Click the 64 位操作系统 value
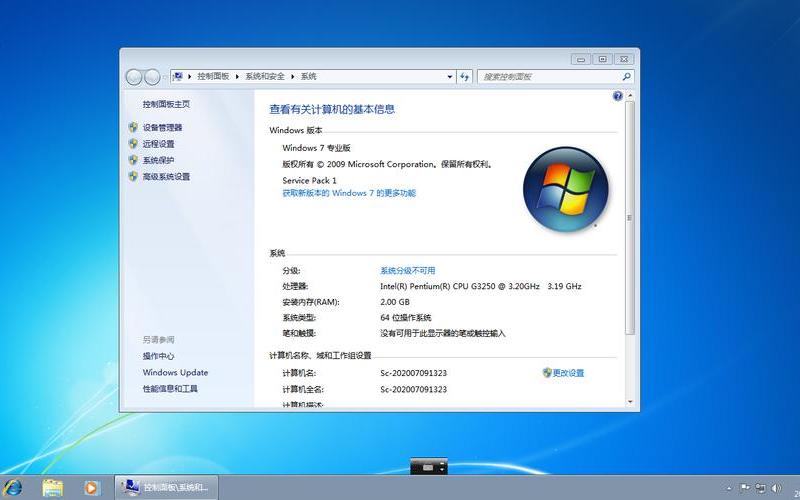This screenshot has height=500, width=800. point(406,317)
